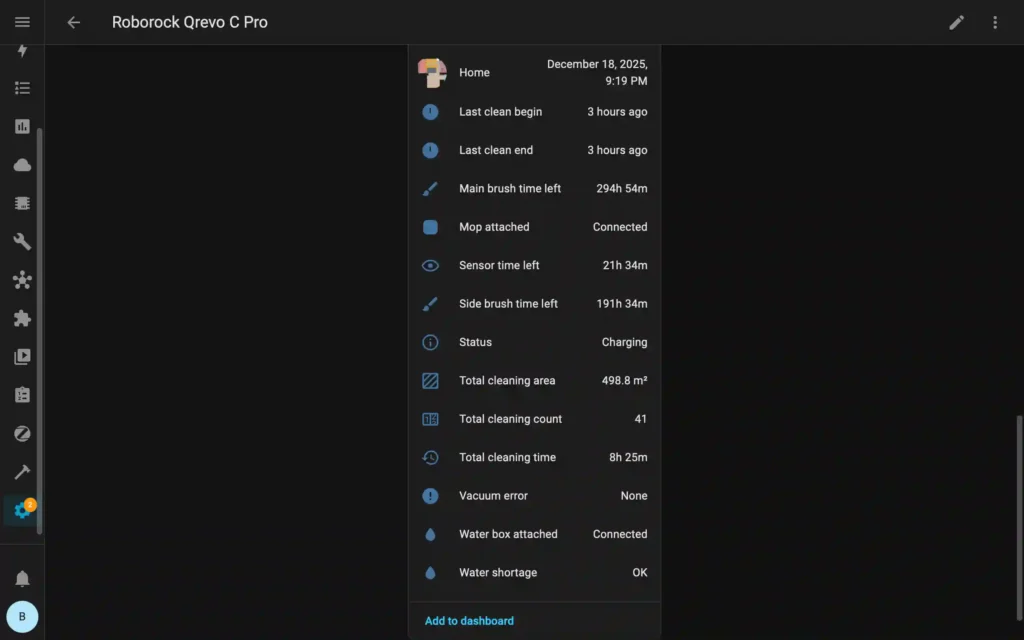This screenshot has height=640, width=1024.
Task: Click the Status Charging entity row
Action: point(535,342)
